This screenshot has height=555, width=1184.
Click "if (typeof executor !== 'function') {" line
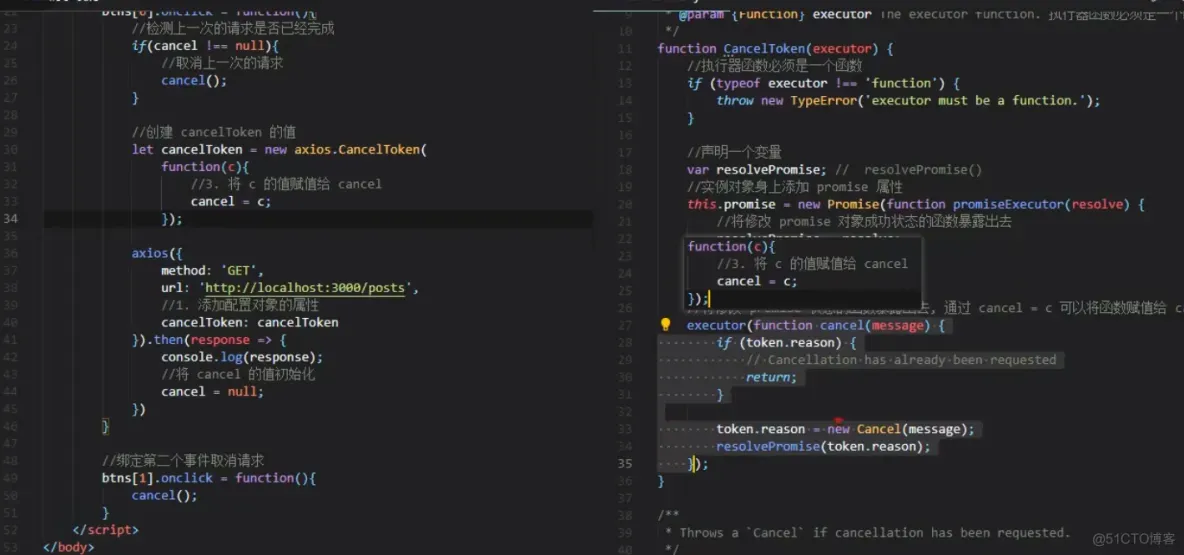823,84
